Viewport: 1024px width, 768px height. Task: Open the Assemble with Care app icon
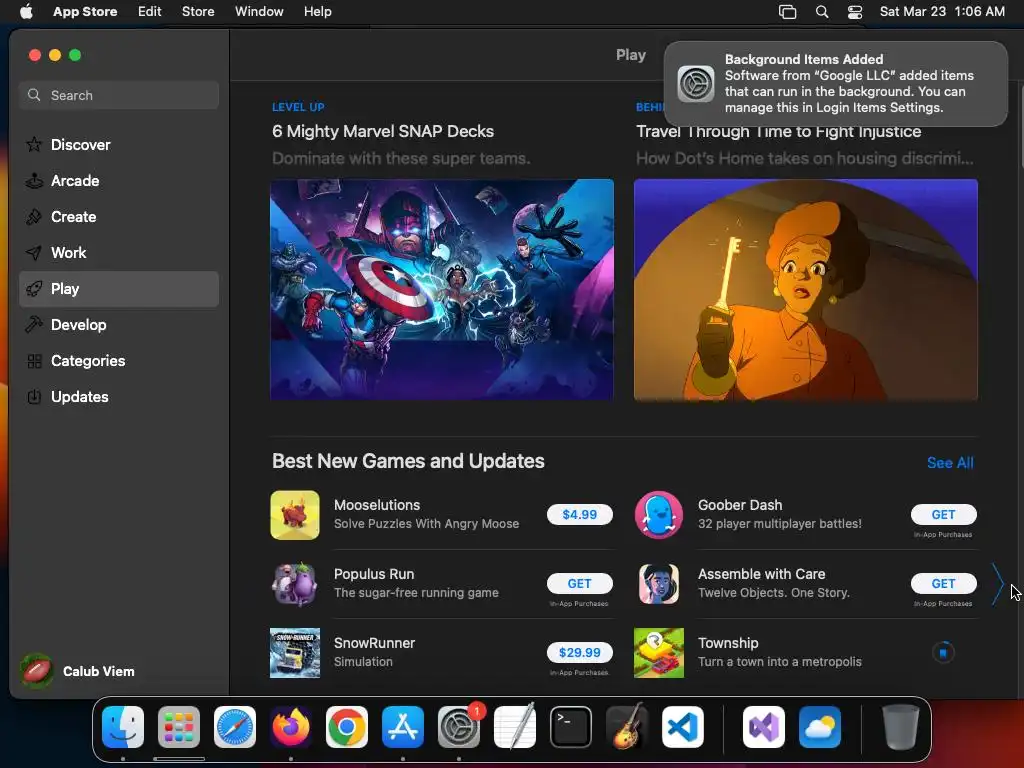click(x=659, y=584)
